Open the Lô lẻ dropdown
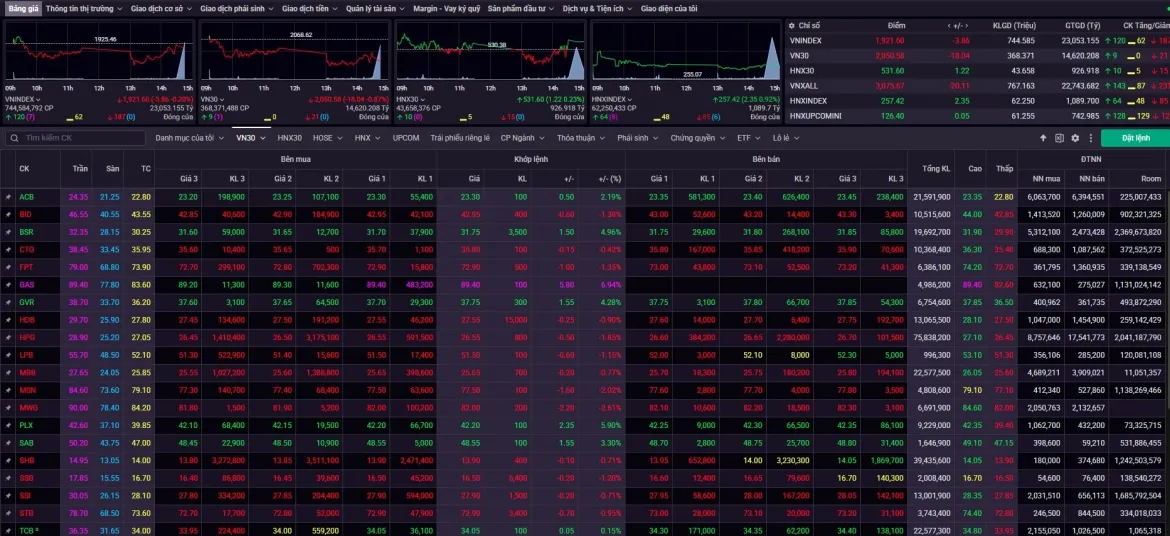Image resolution: width=1170 pixels, height=536 pixels. pyautogui.click(x=786, y=138)
